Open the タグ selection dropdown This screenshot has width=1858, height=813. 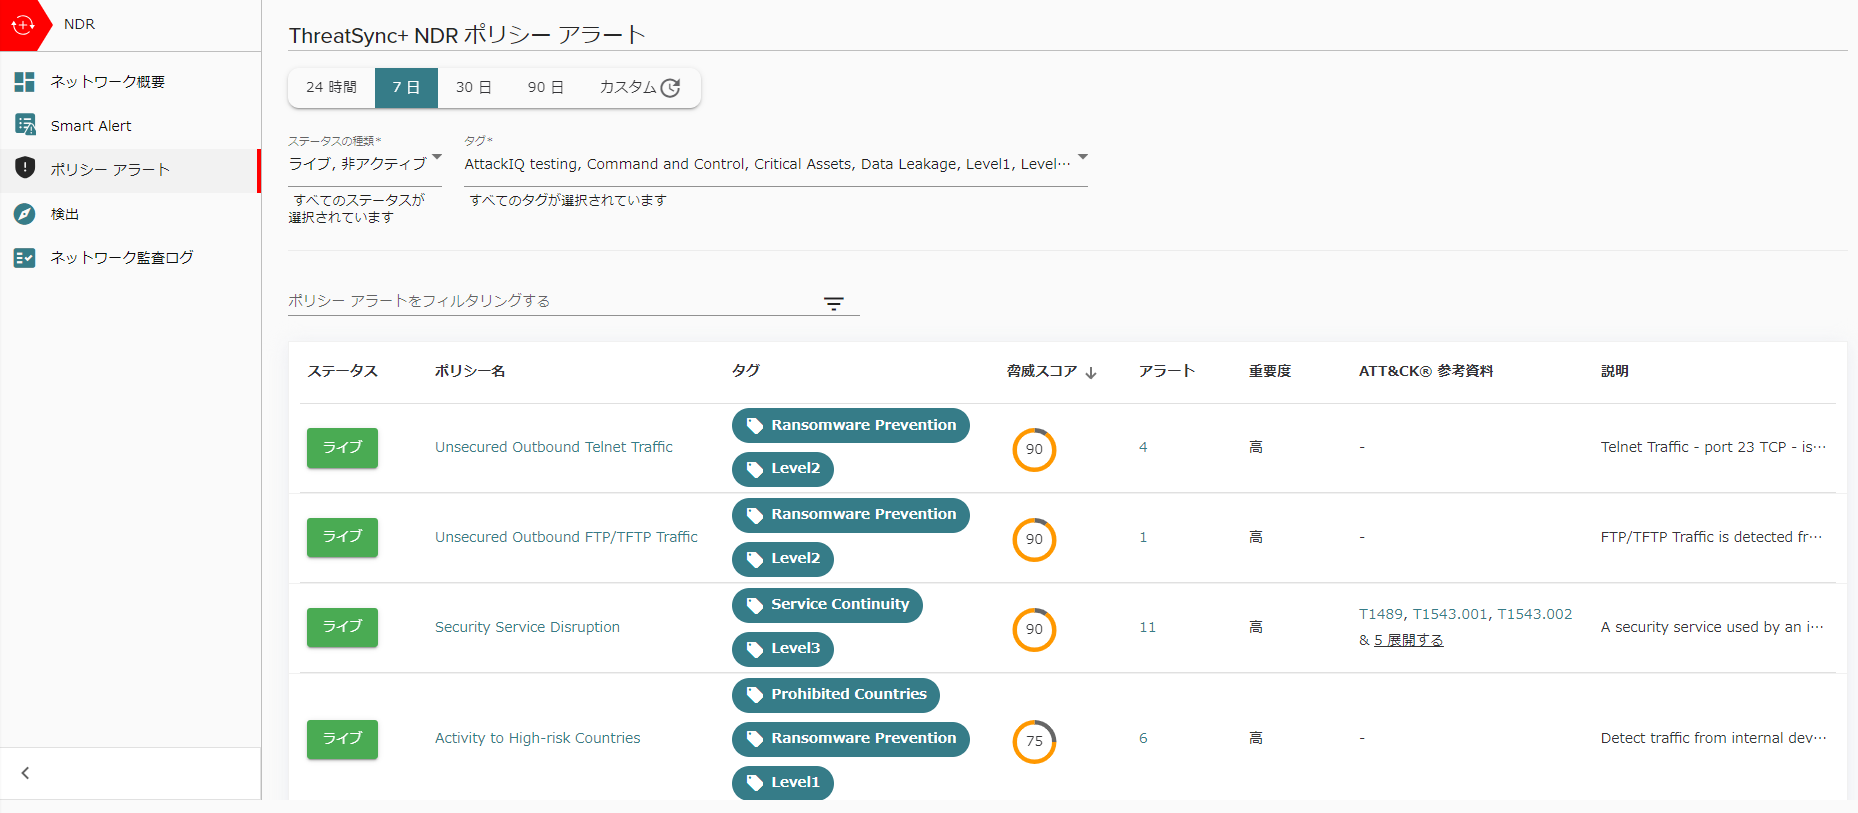point(776,164)
